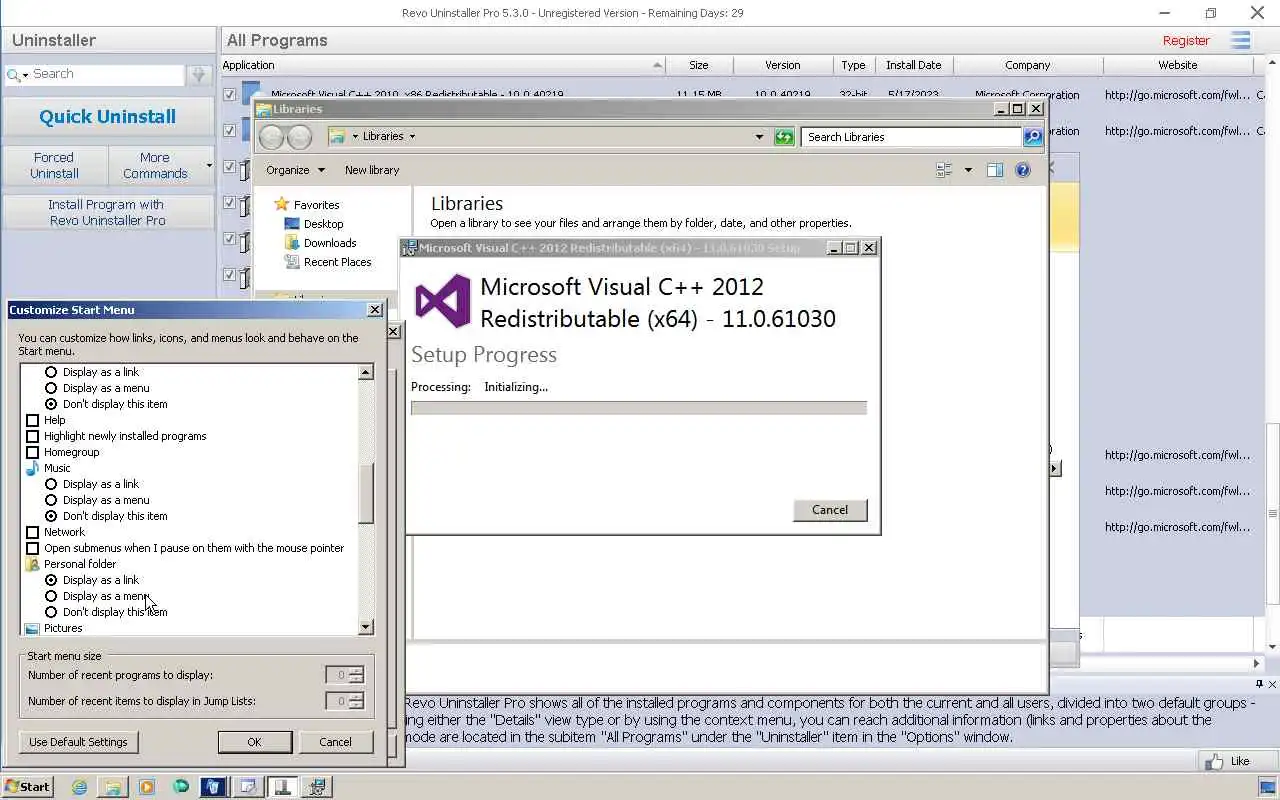Click Use Default Settings button
The width and height of the screenshot is (1280, 800).
78,742
